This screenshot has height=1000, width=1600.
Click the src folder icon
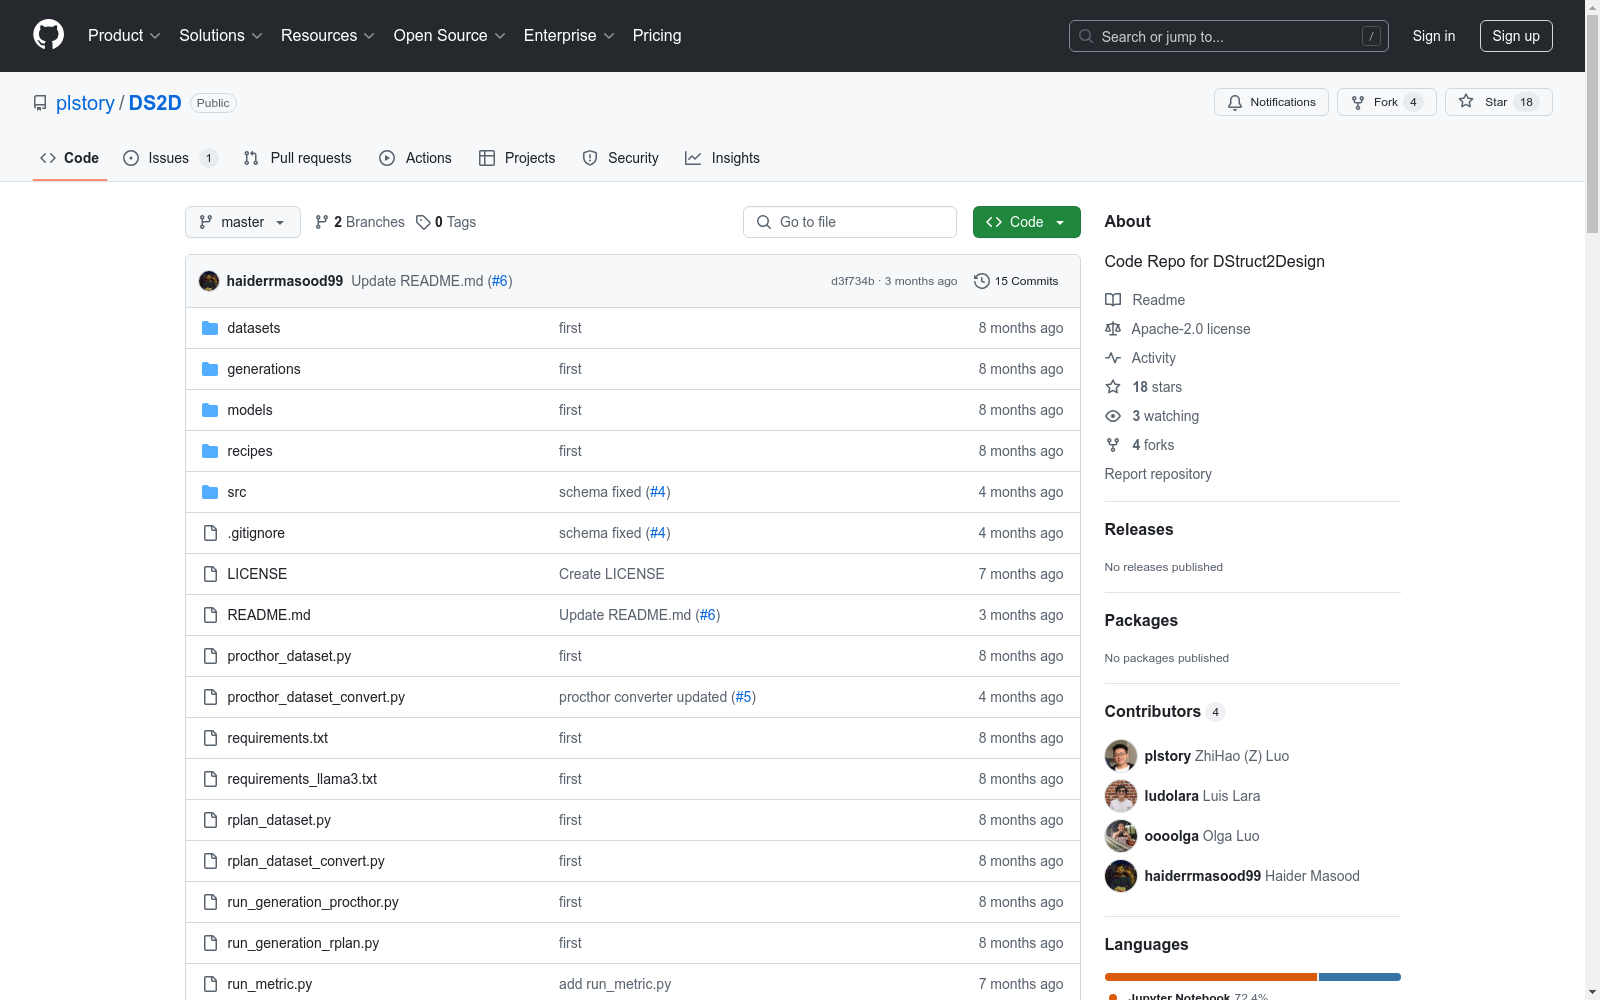click(x=210, y=492)
